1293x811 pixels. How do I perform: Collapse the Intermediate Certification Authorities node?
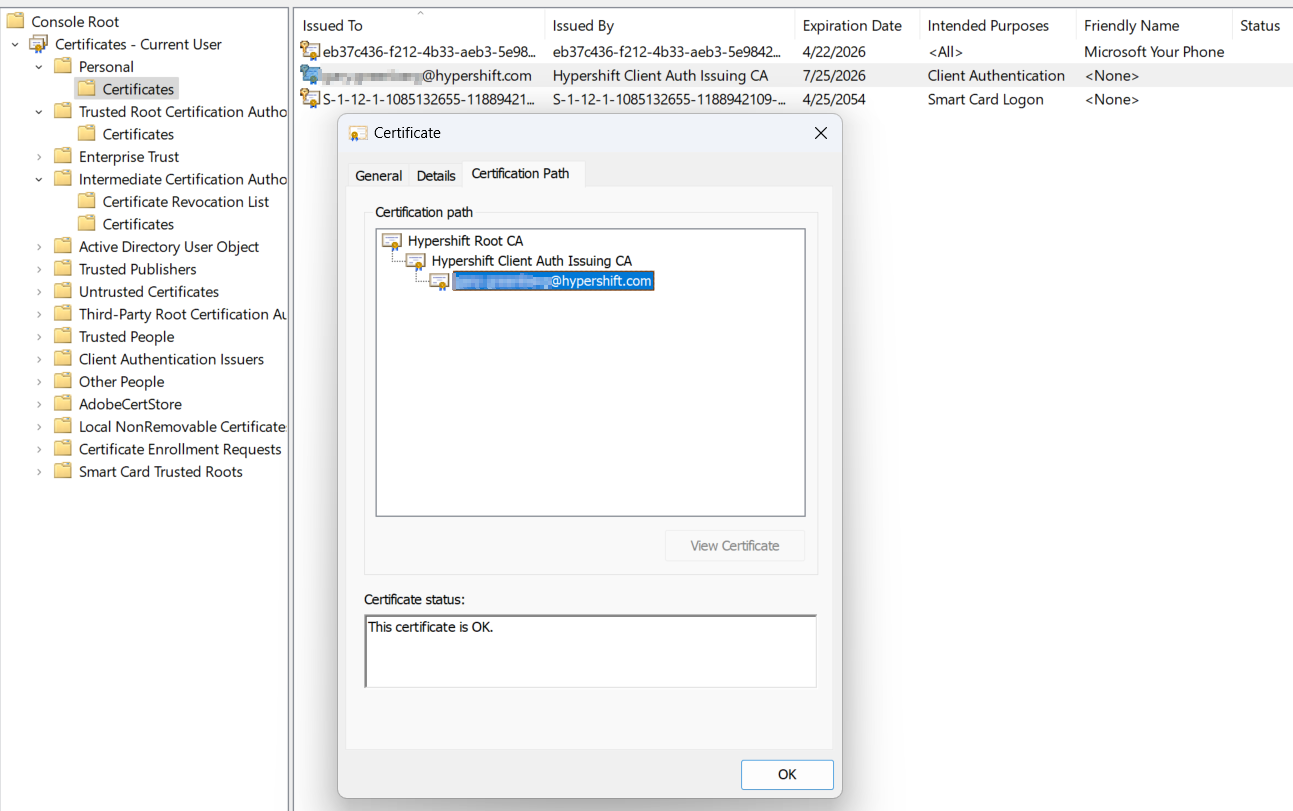point(39,179)
